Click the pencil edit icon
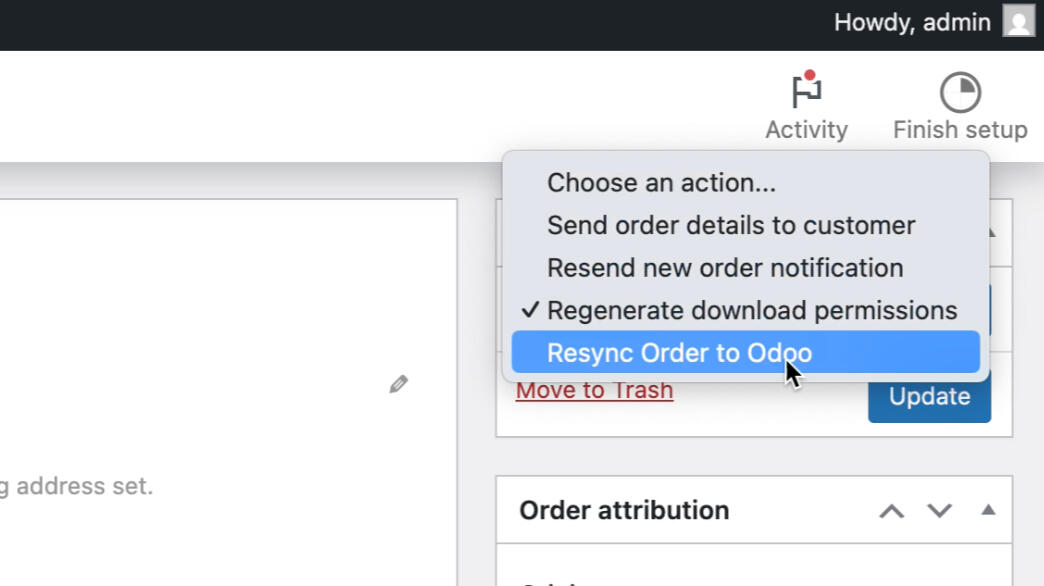 (x=399, y=384)
